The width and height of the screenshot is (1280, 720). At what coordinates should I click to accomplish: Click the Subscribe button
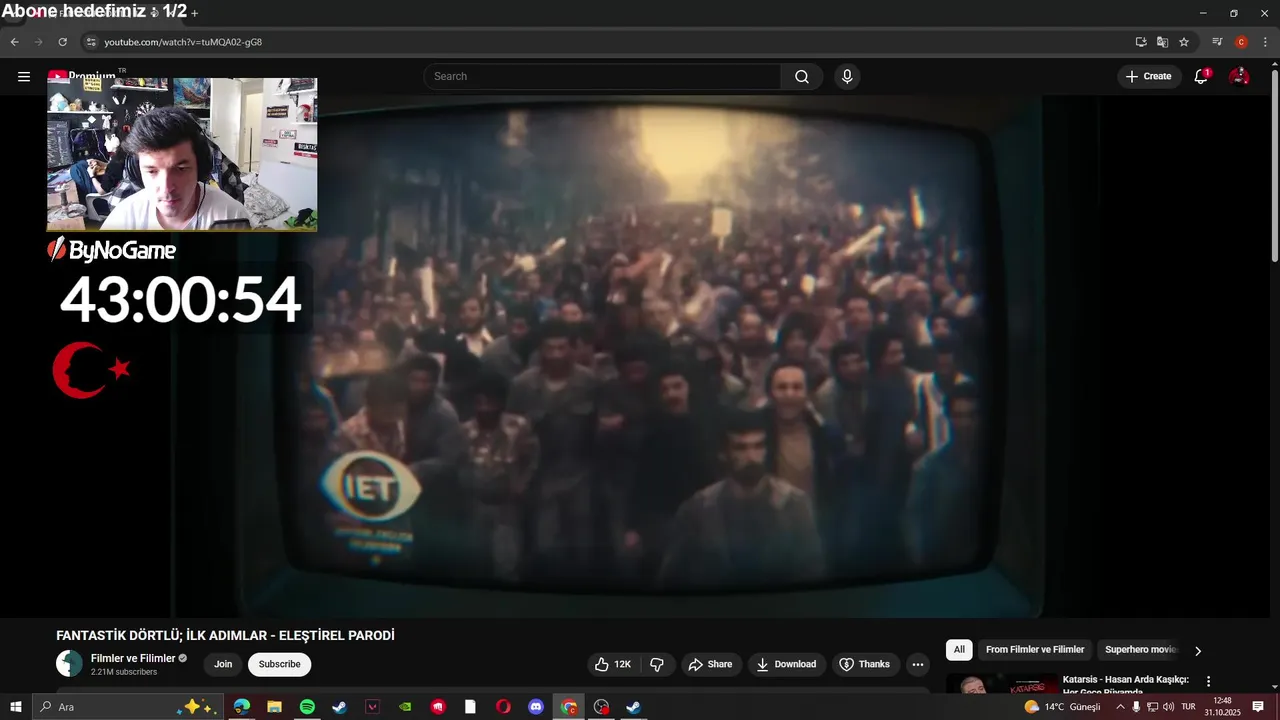[x=279, y=664]
